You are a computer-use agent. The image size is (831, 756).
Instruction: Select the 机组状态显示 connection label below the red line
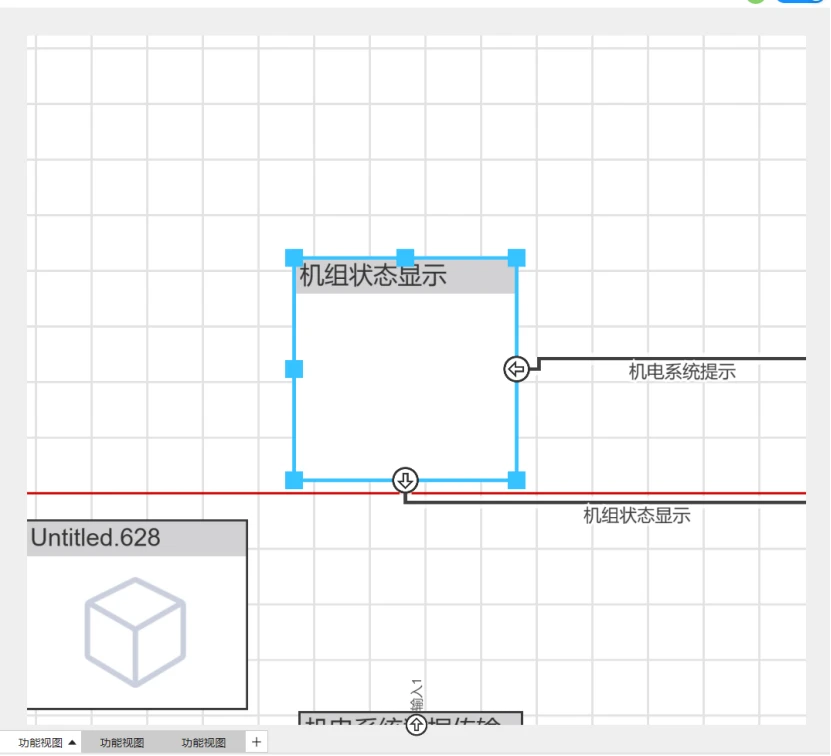637,515
